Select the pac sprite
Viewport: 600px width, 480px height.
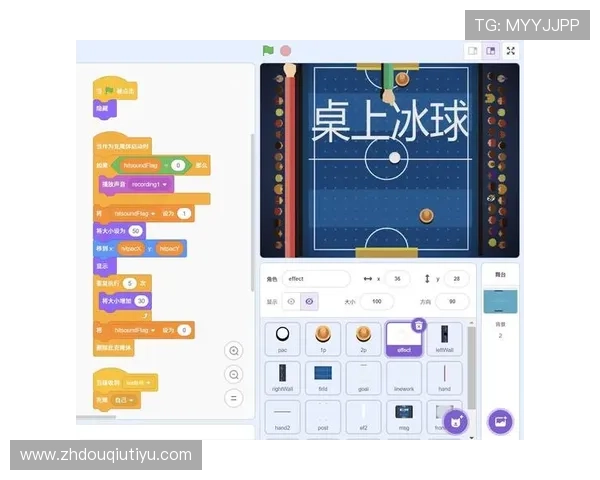[282, 339]
